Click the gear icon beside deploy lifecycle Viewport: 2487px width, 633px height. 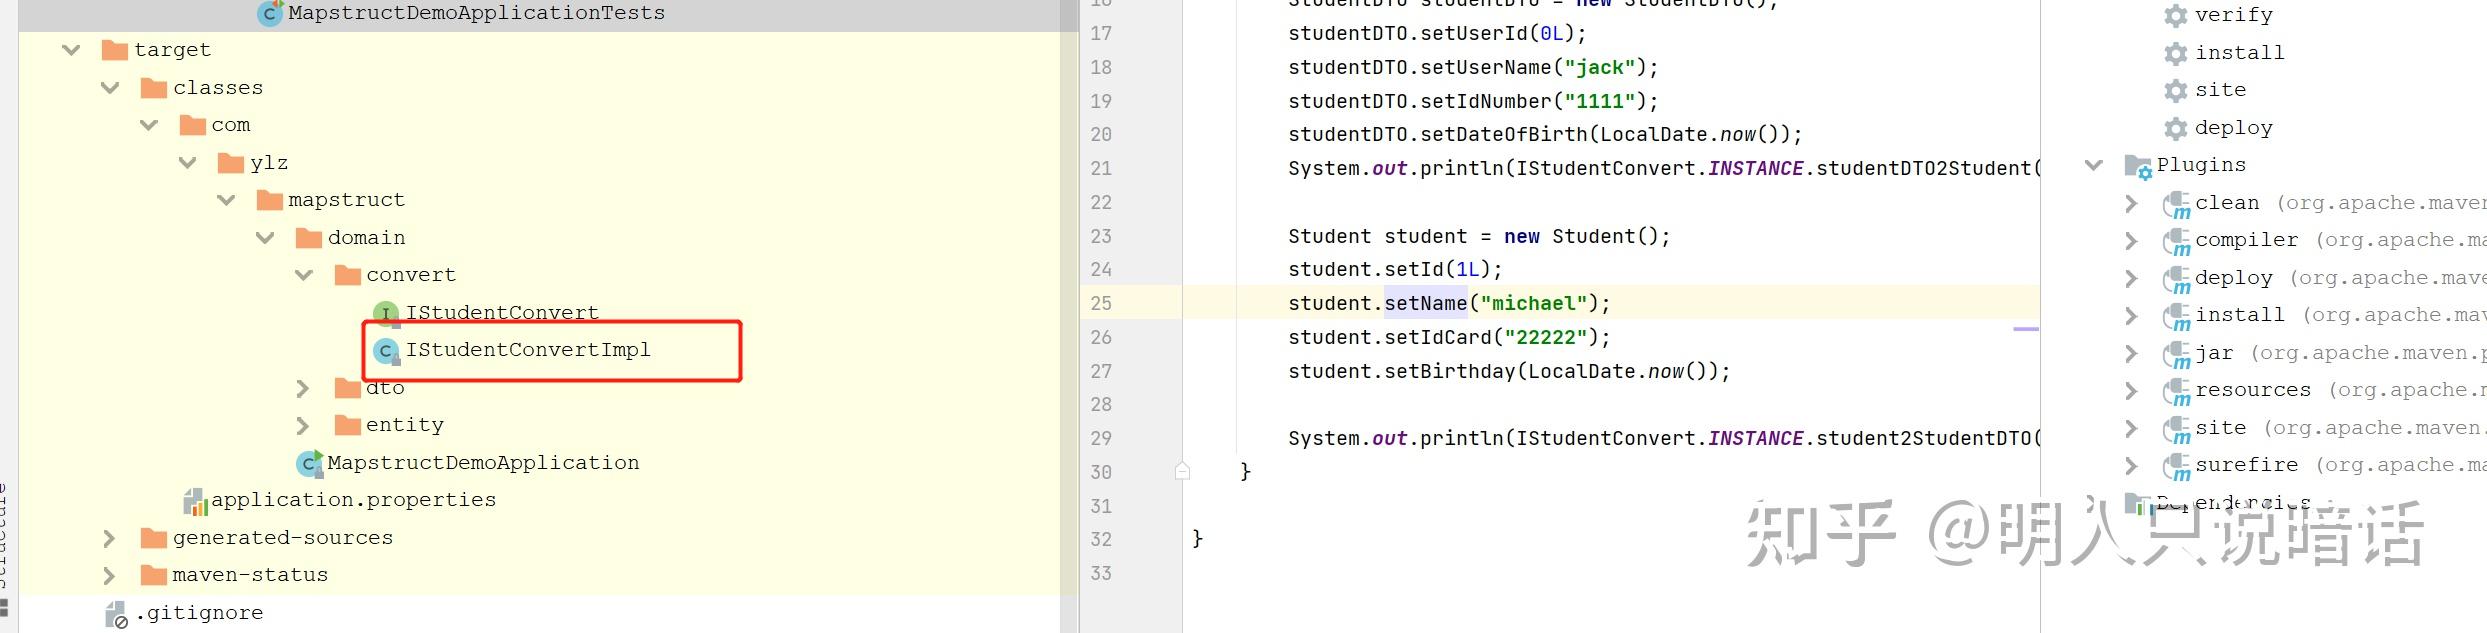[x=2175, y=128]
